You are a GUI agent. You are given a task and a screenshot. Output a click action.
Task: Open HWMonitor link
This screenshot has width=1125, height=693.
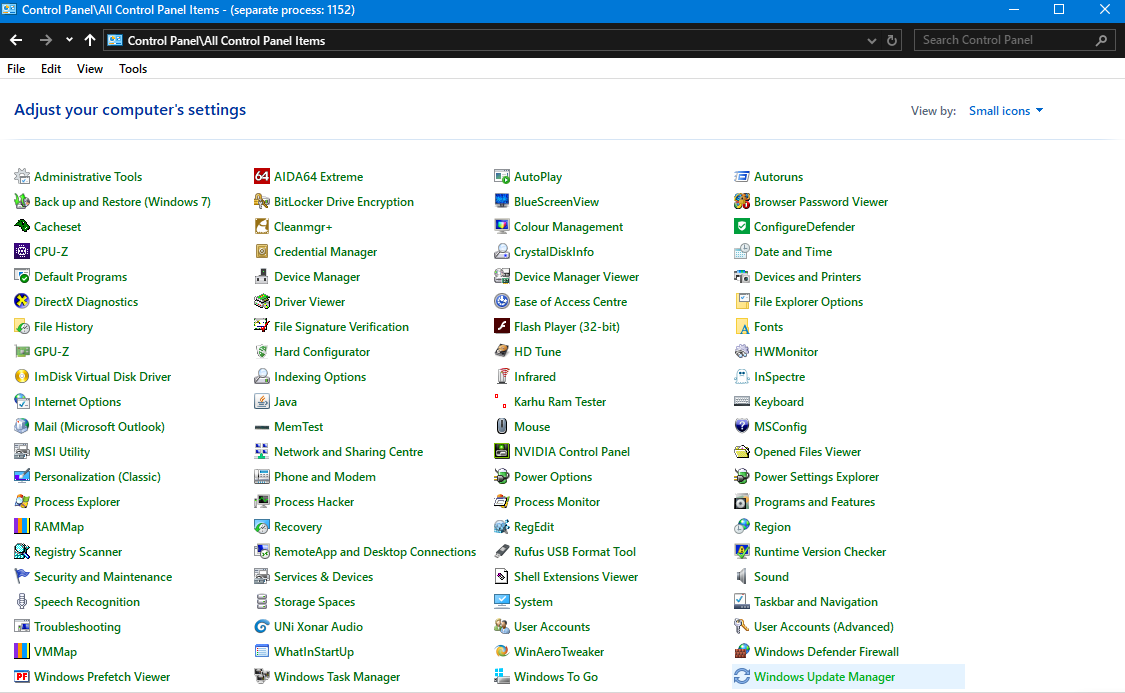tap(786, 352)
